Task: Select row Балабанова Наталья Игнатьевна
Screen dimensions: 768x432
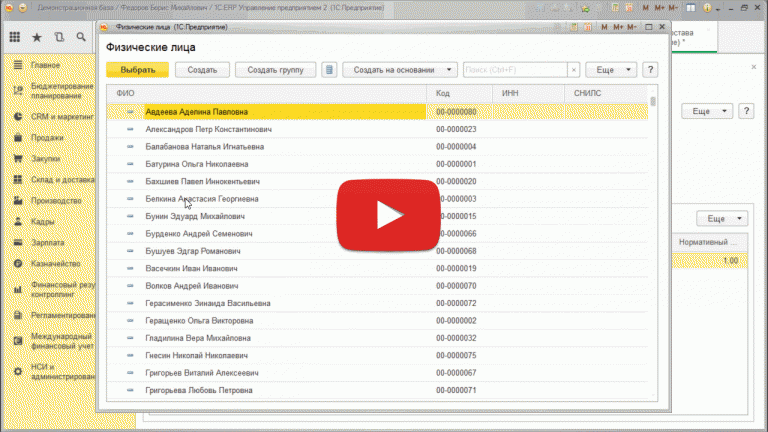Action: click(x=377, y=146)
